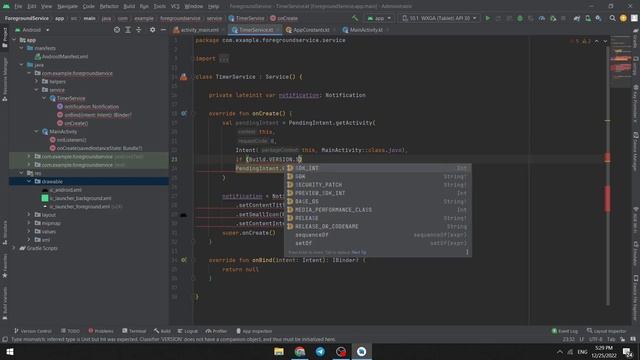Screen dimensions: 640x360
Task: Open the File menu
Action: pos(18,6)
